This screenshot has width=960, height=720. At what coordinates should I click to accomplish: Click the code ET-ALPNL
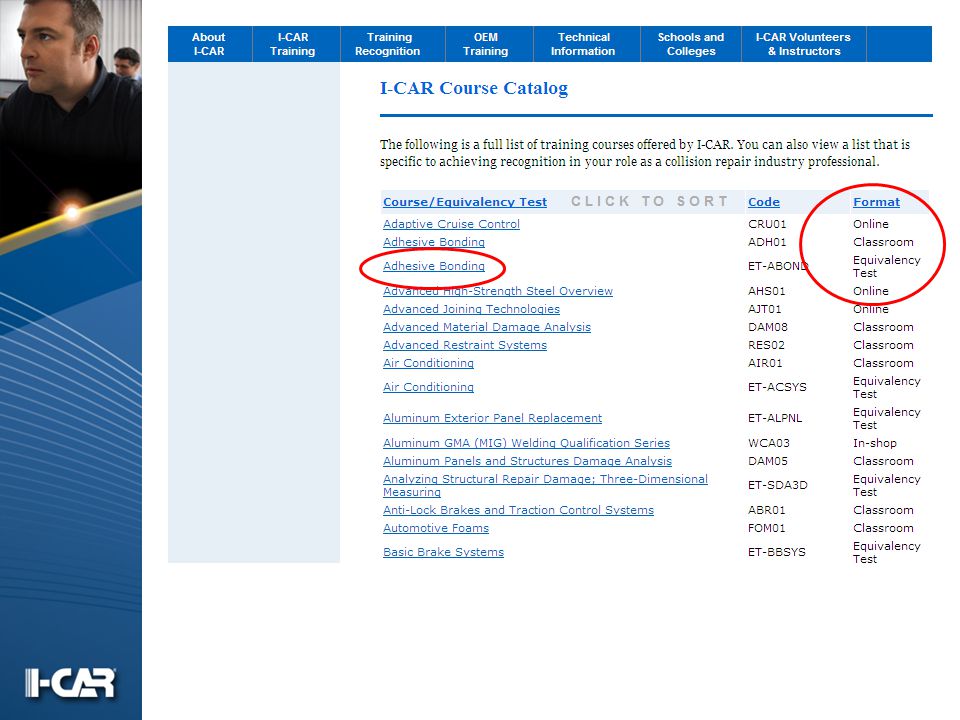click(774, 418)
